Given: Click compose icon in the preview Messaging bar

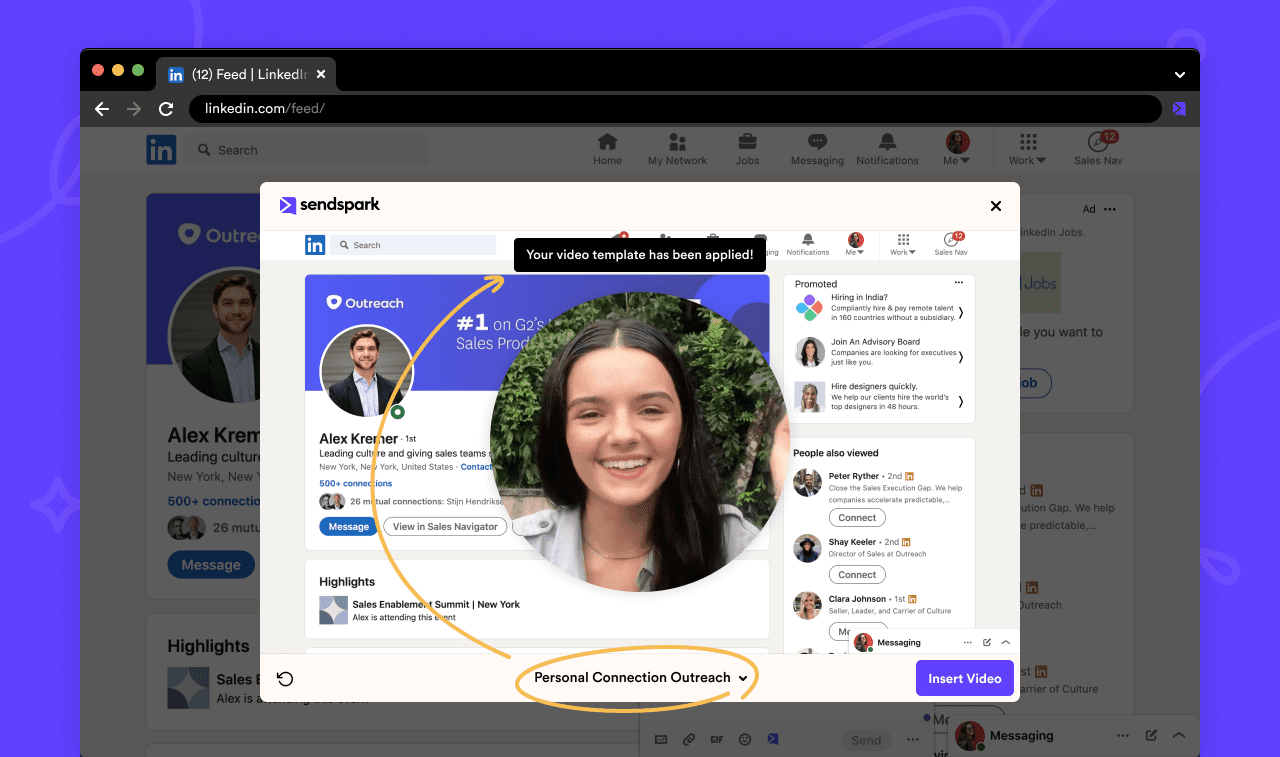Looking at the screenshot, I should 987,642.
